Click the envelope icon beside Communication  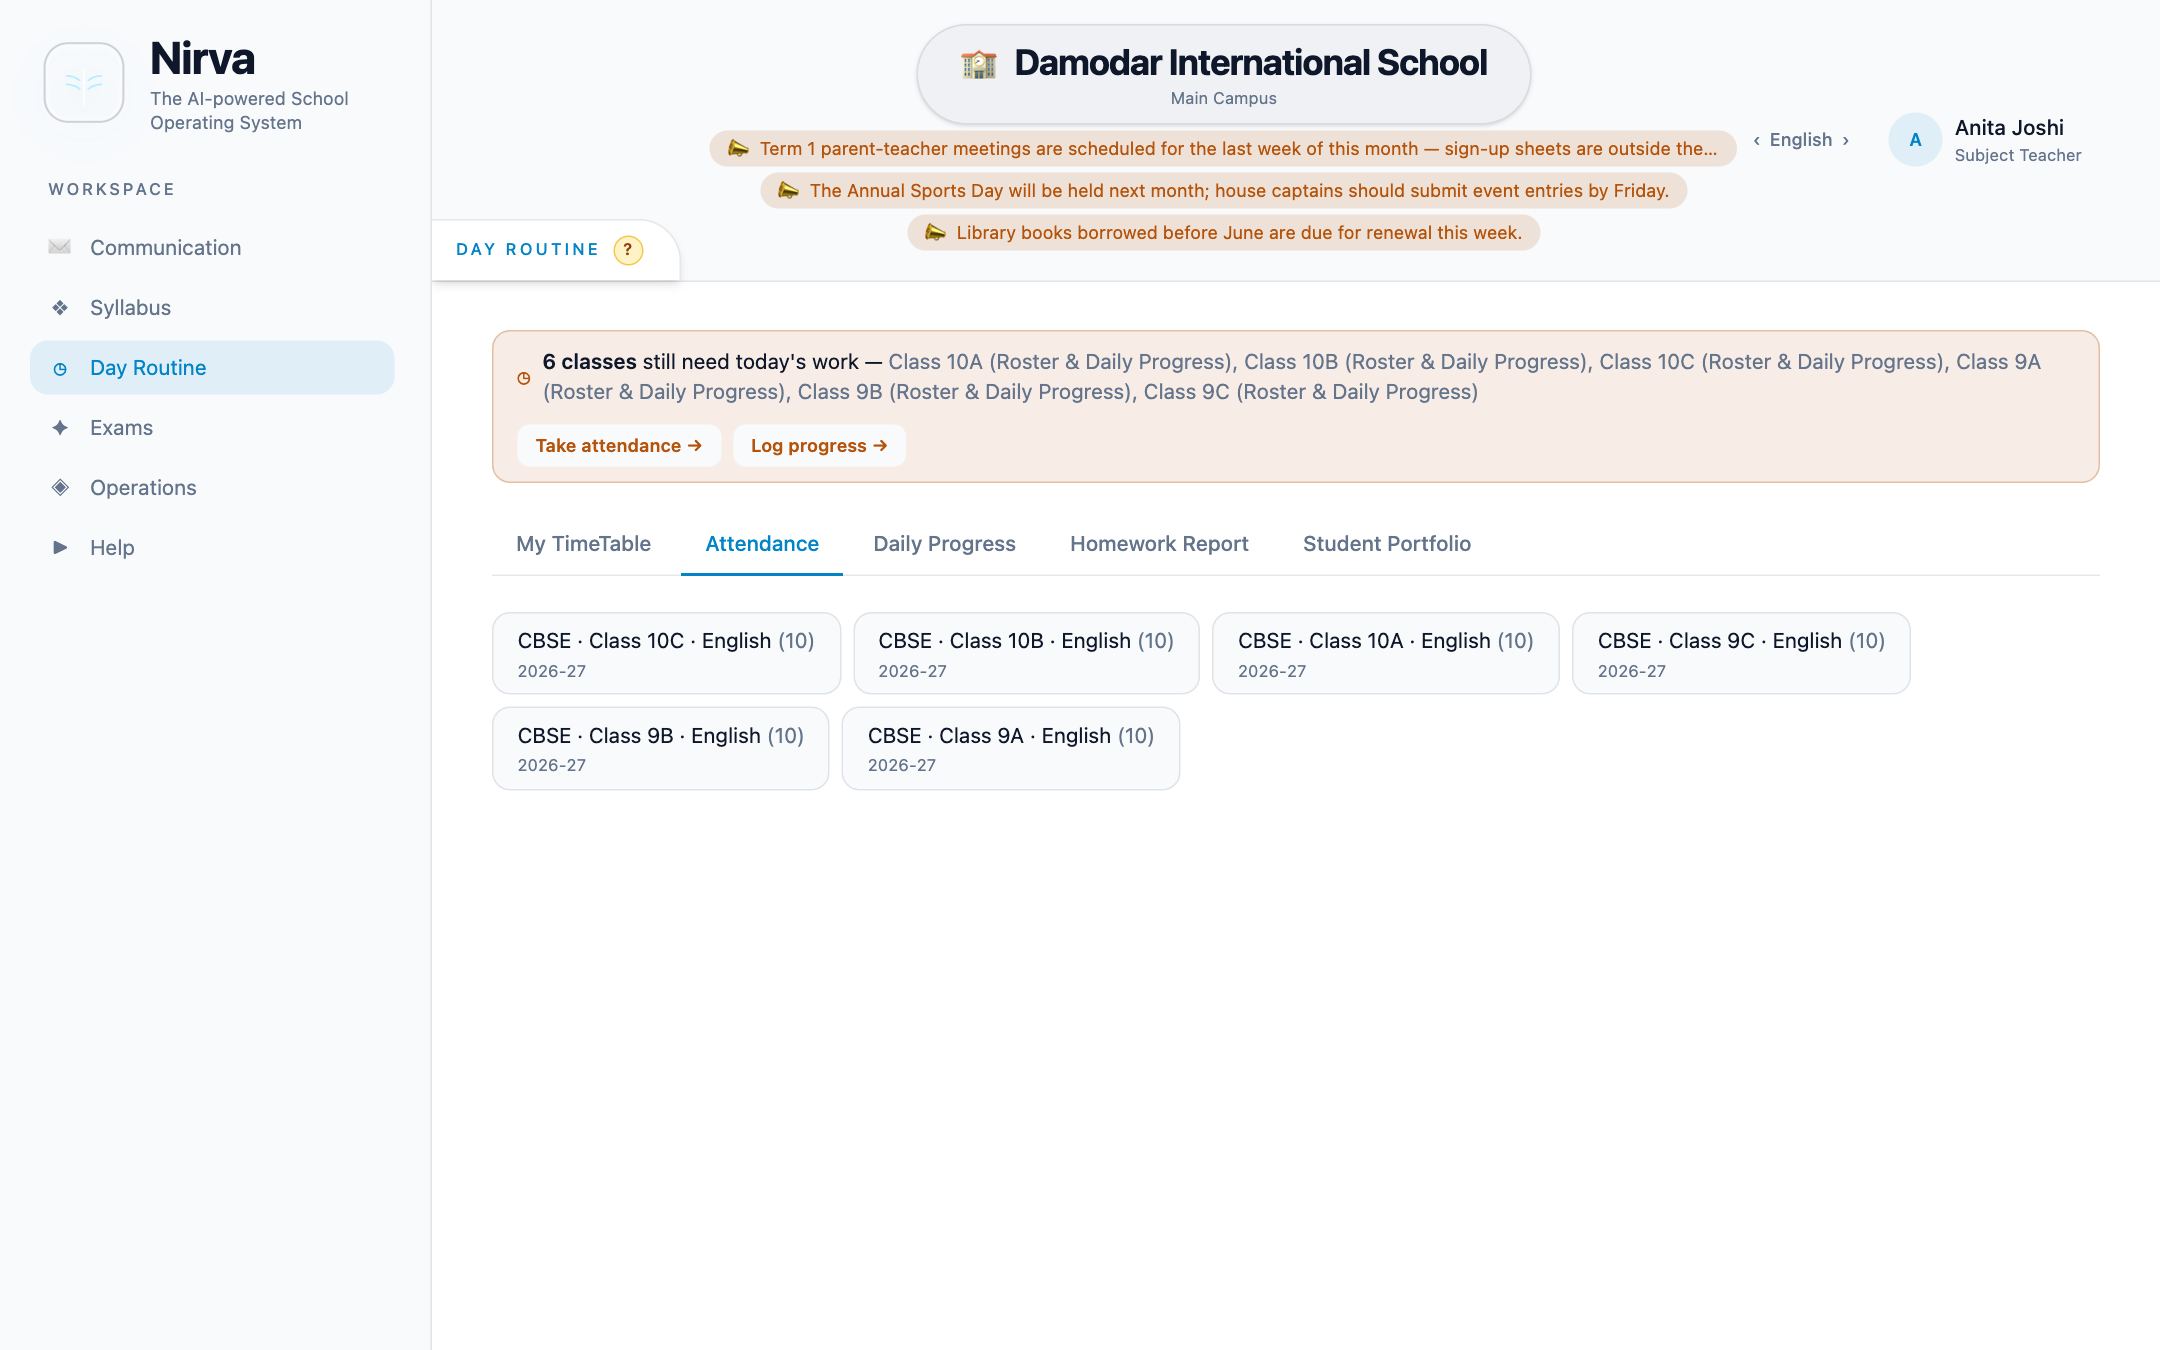click(x=60, y=247)
